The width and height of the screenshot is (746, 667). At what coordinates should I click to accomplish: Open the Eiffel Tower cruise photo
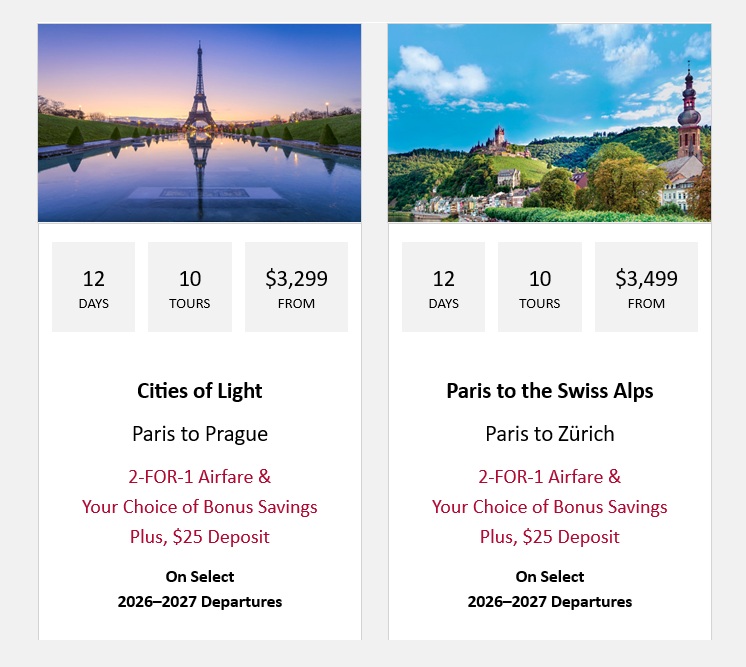[199, 123]
